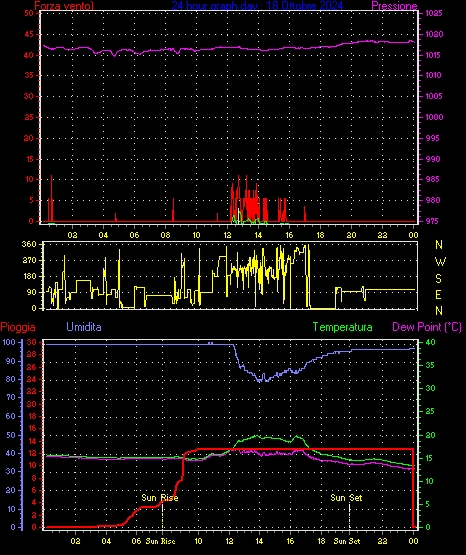The image size is (466, 555).
Task: Click the Pressione axis title
Action: click(394, 6)
